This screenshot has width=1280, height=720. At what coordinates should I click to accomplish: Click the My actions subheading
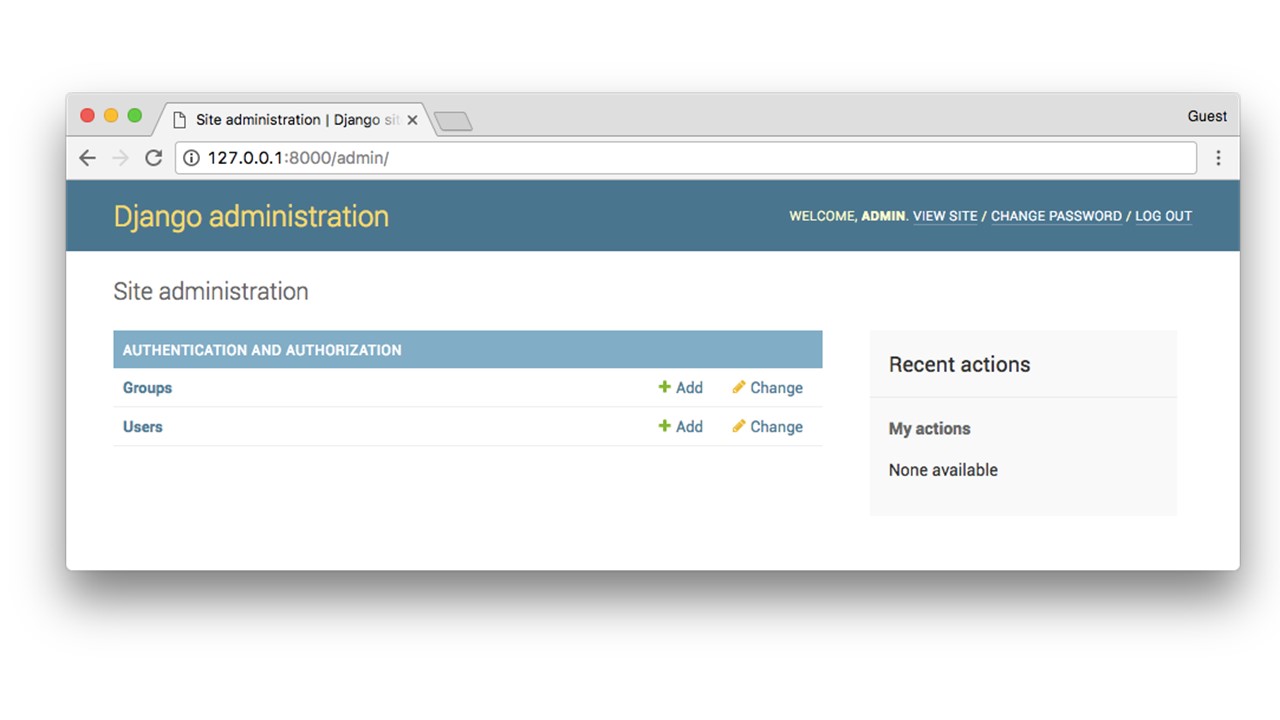tap(929, 429)
